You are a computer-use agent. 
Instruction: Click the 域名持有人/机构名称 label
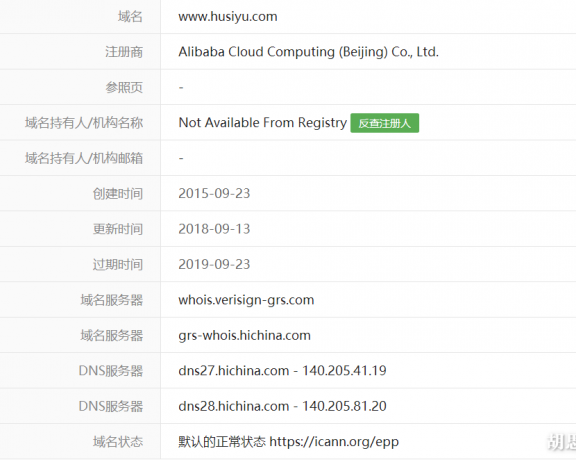(x=84, y=123)
